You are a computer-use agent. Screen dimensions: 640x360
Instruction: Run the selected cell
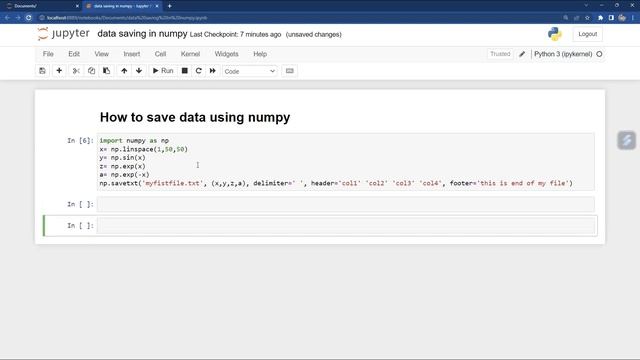163,71
